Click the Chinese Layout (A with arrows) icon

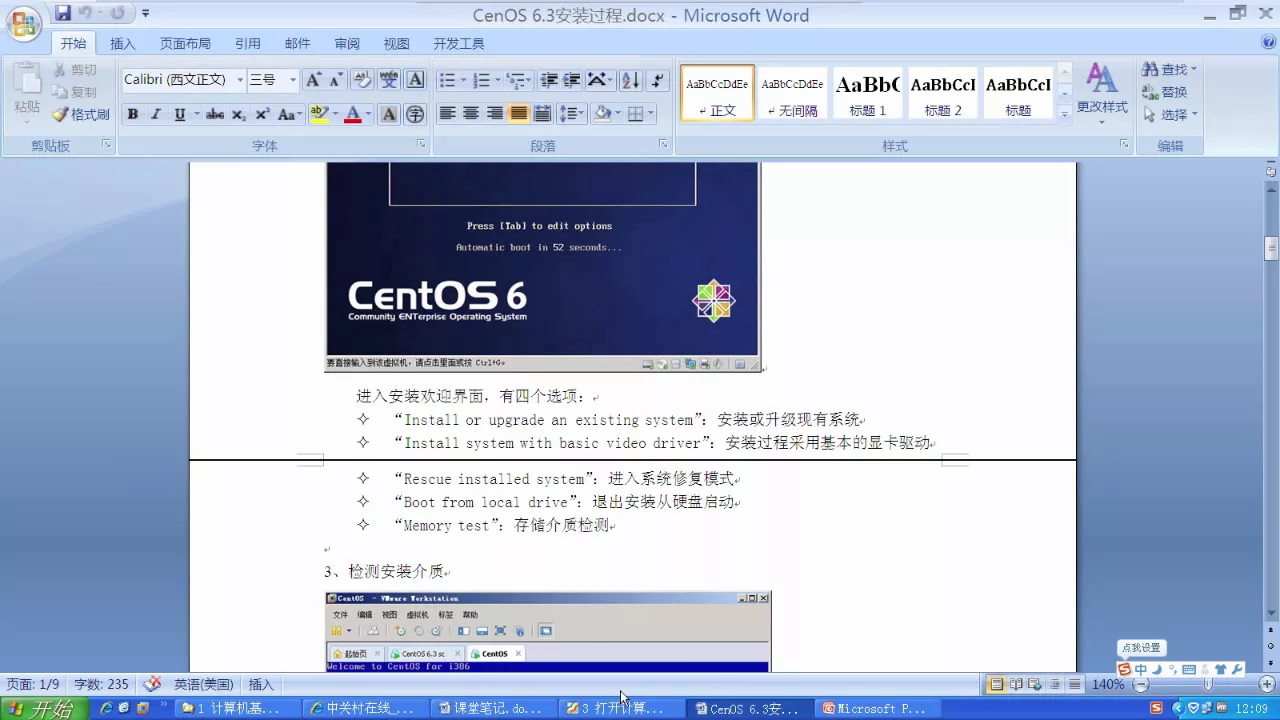(x=600, y=80)
